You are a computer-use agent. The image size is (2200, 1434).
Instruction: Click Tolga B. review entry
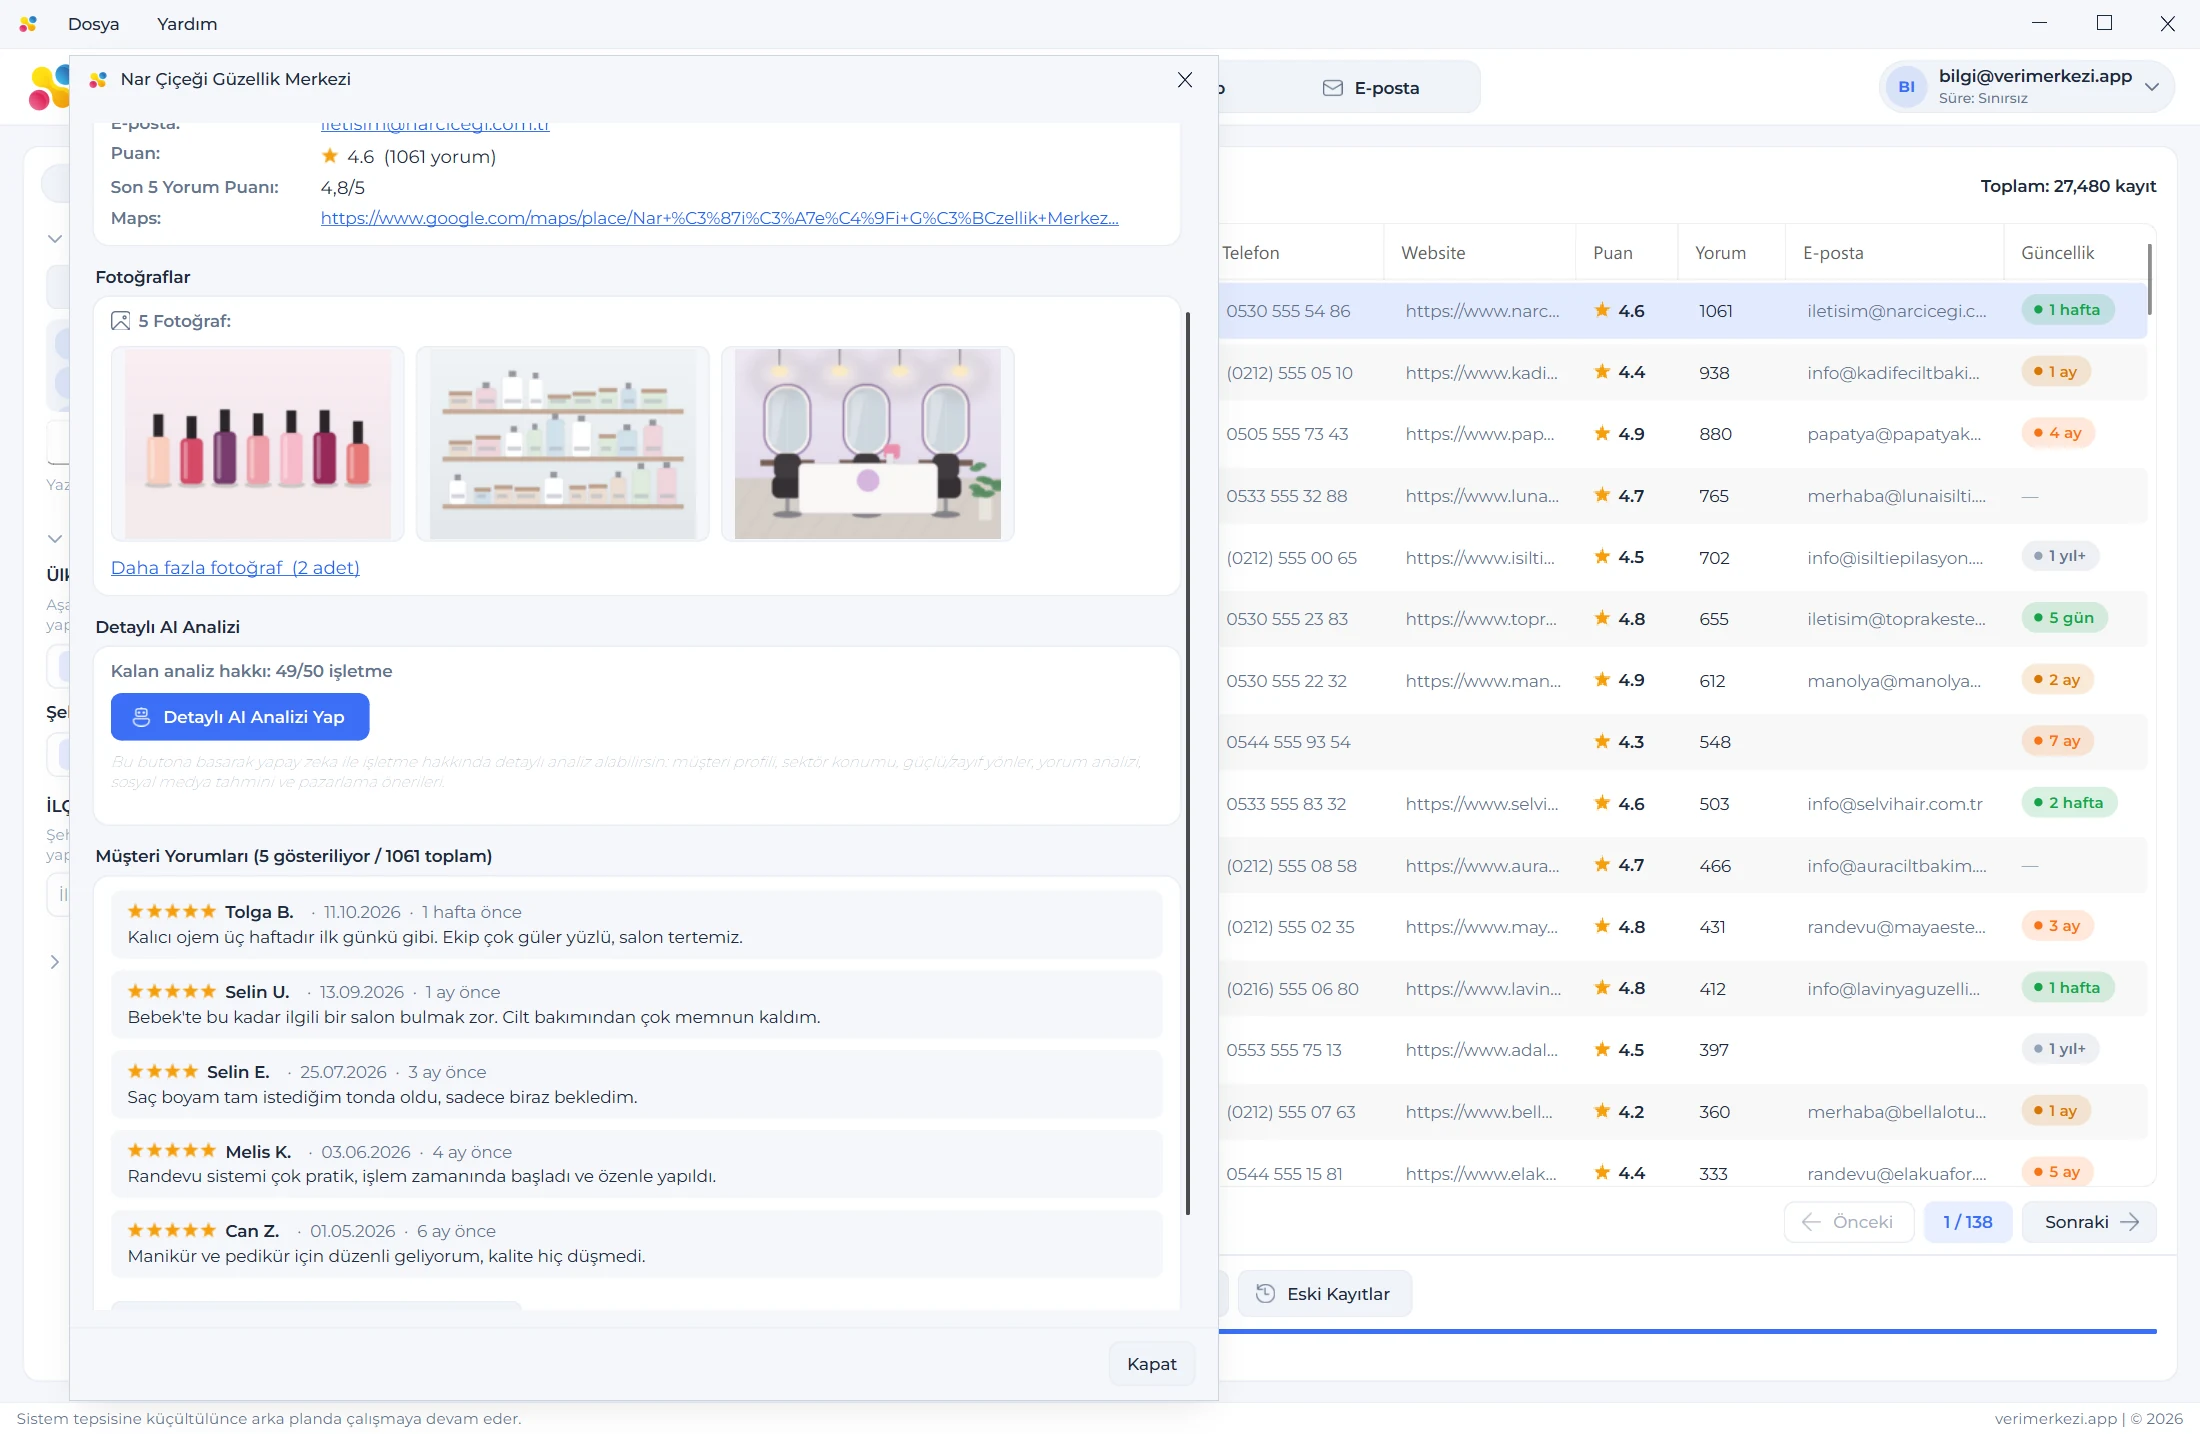[x=637, y=925]
